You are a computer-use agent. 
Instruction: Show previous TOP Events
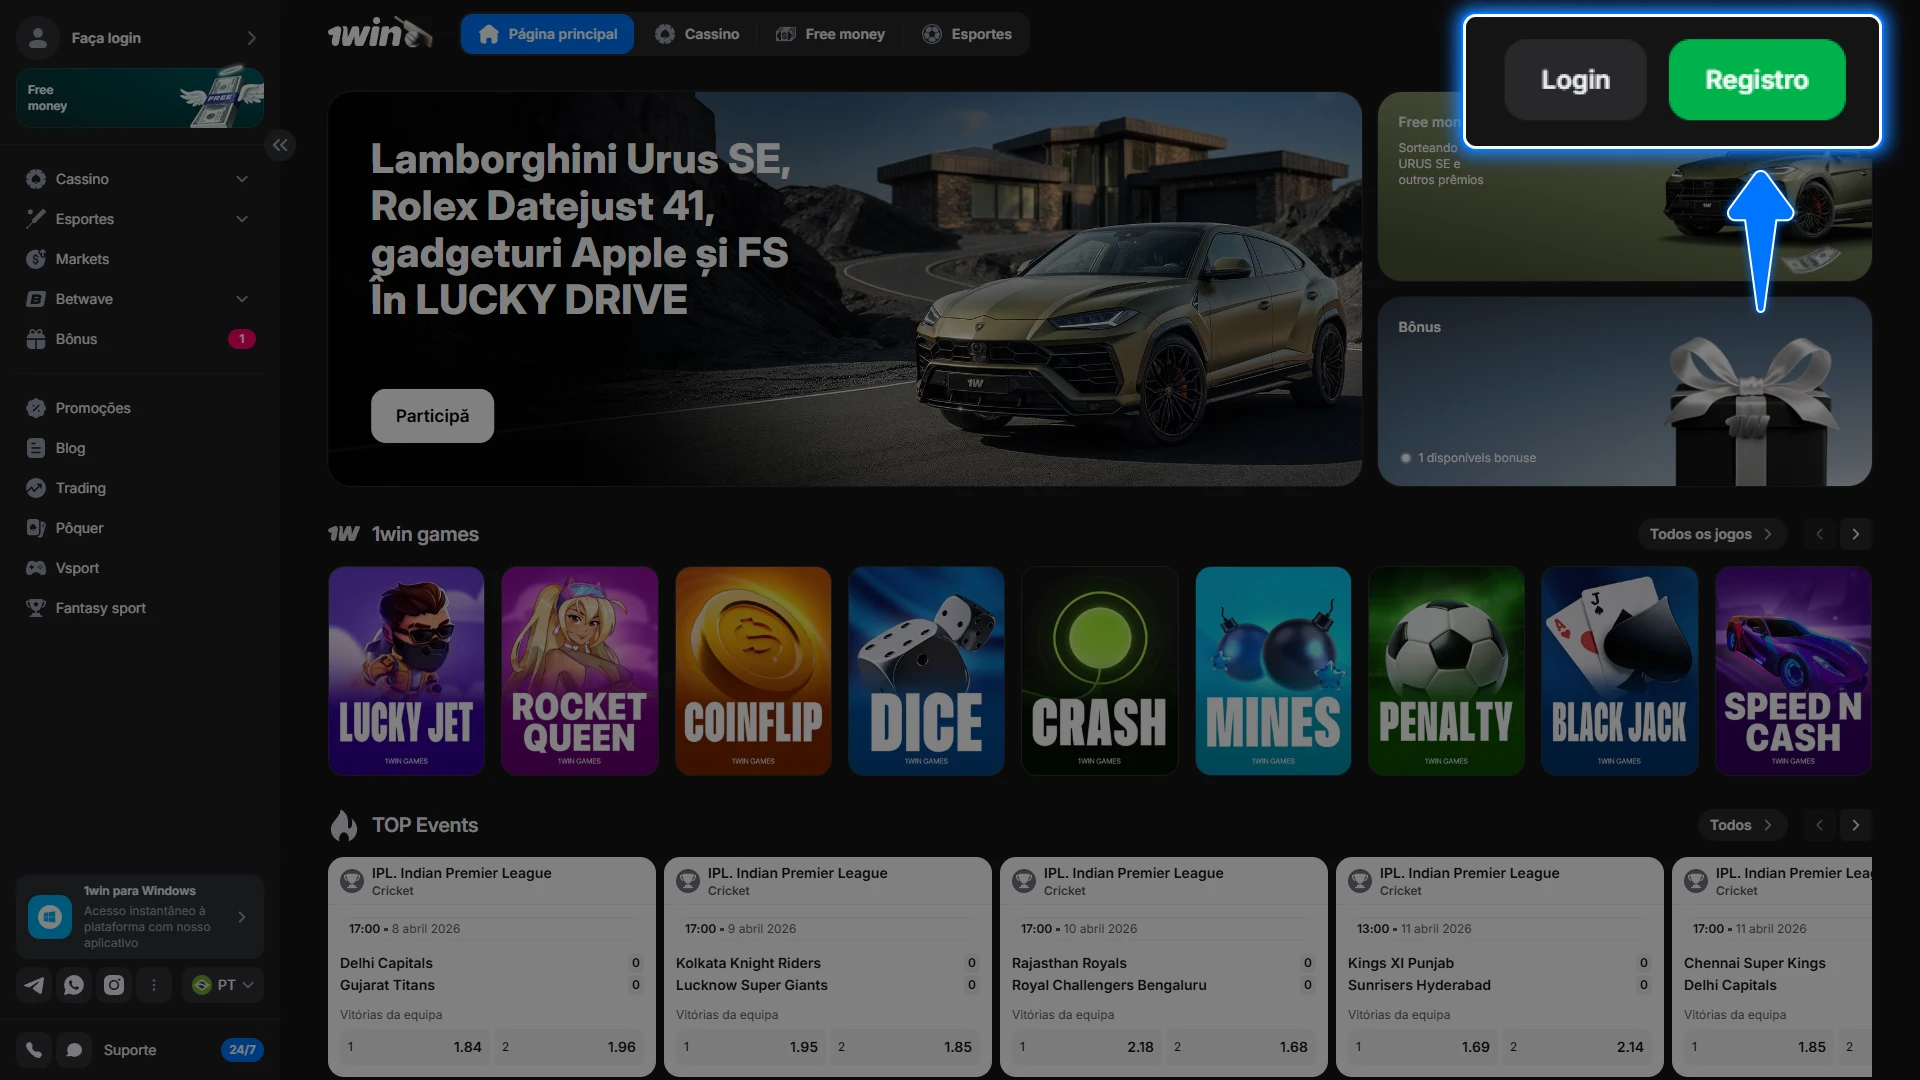1820,825
